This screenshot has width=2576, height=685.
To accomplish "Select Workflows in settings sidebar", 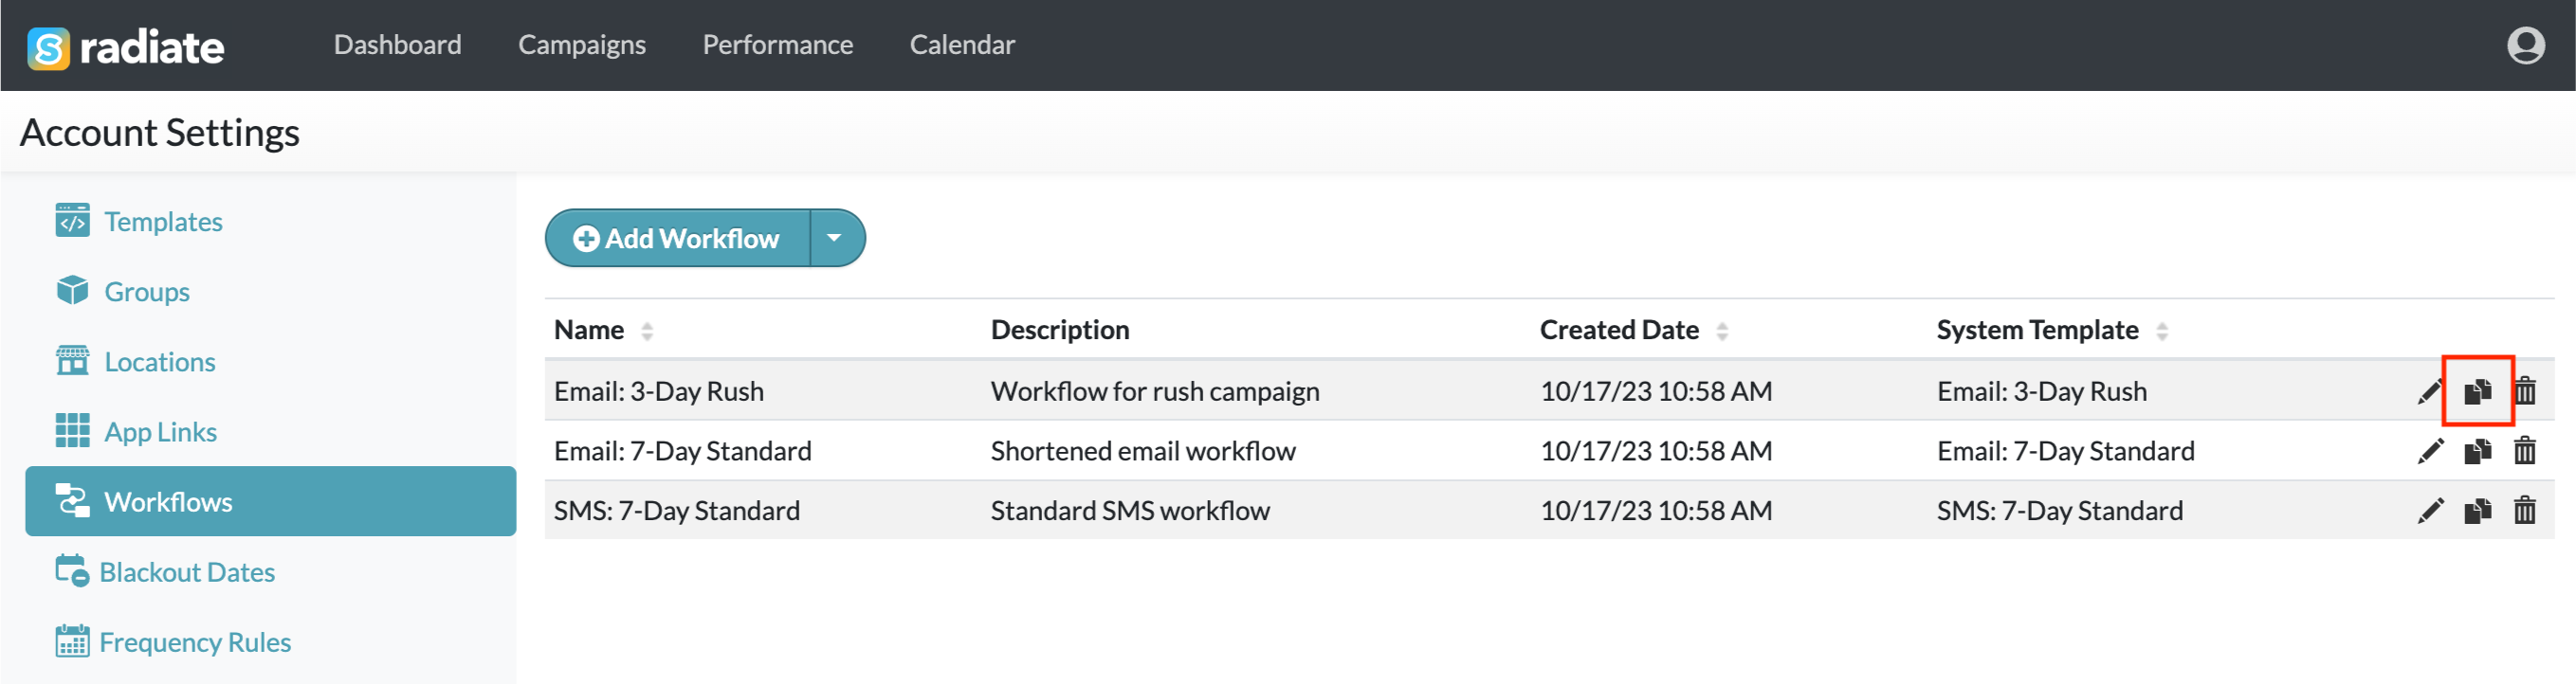I will (x=270, y=501).
